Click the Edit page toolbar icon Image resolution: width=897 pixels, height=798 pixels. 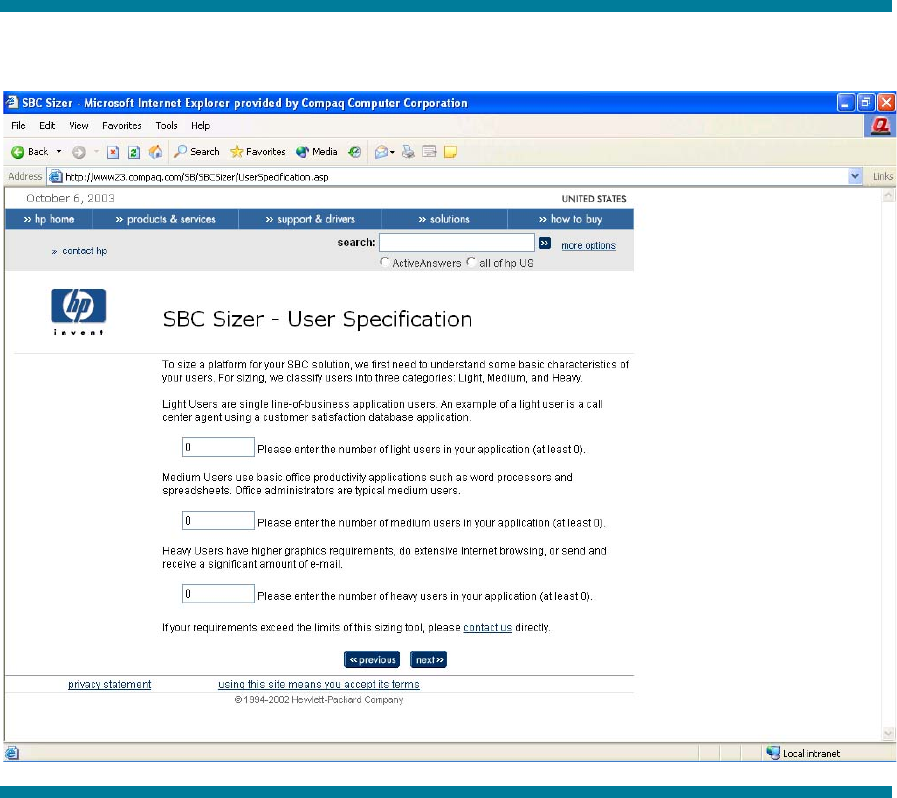pyautogui.click(x=429, y=152)
